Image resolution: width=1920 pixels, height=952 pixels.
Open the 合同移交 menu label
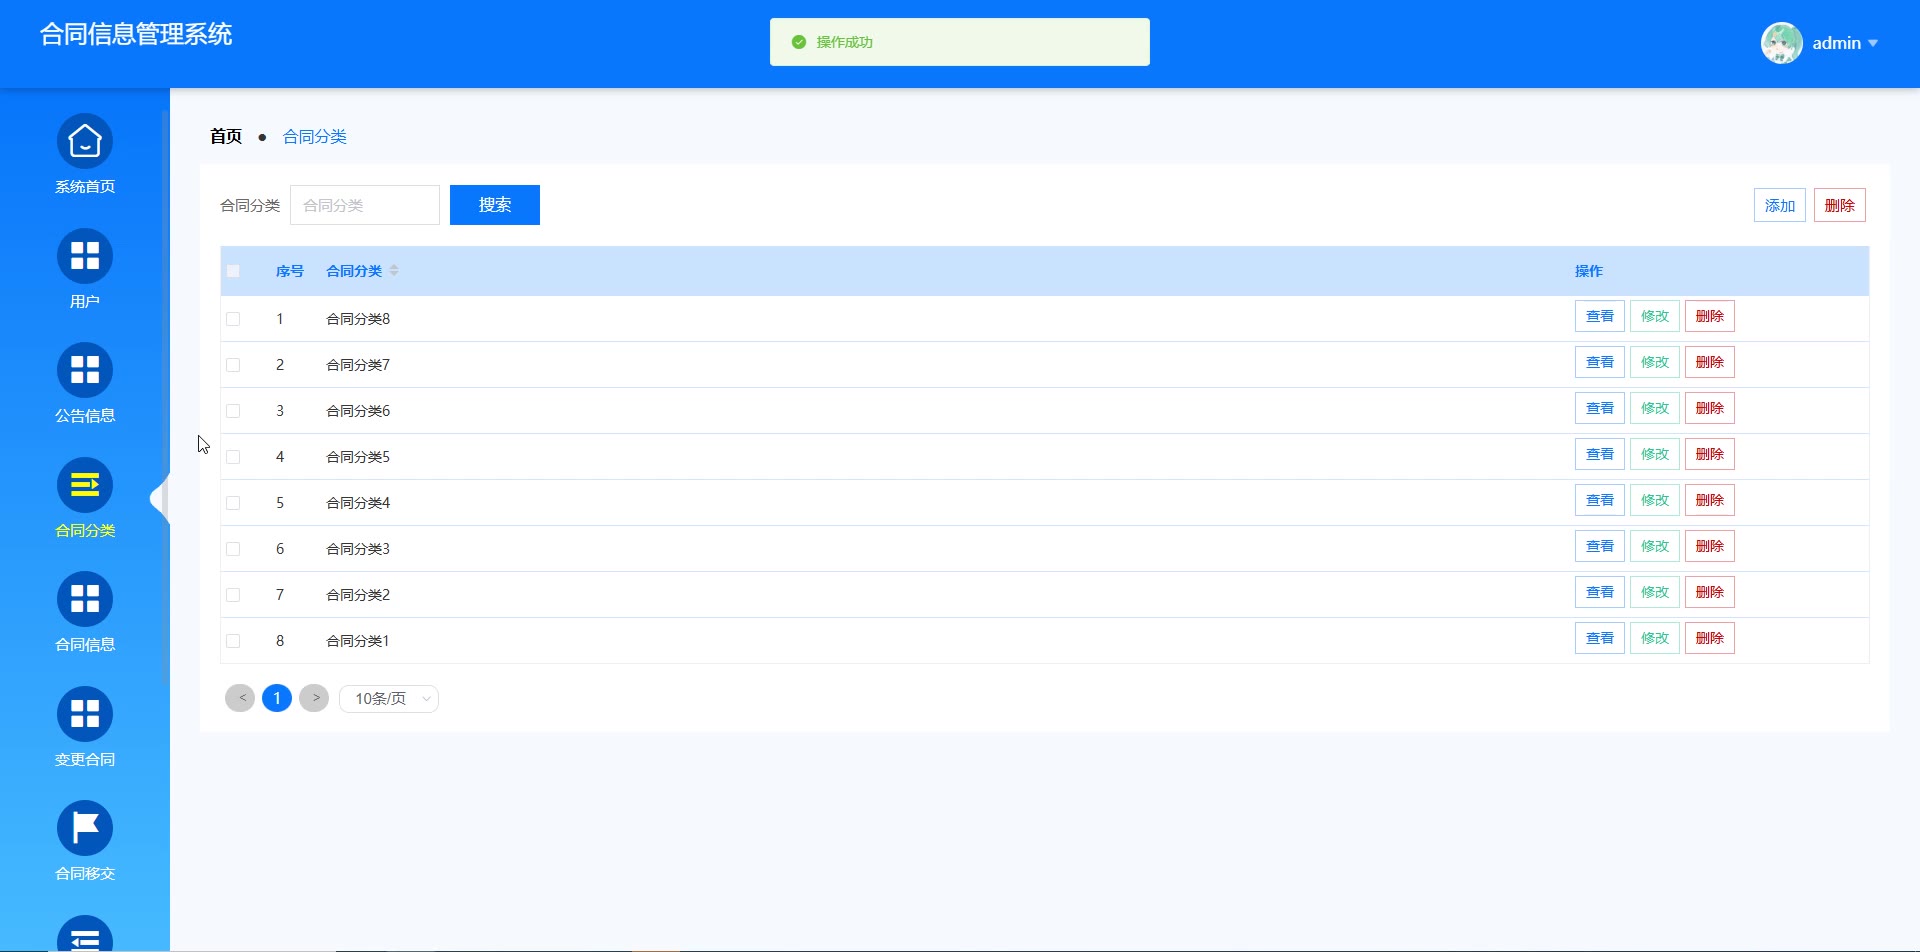pyautogui.click(x=85, y=874)
